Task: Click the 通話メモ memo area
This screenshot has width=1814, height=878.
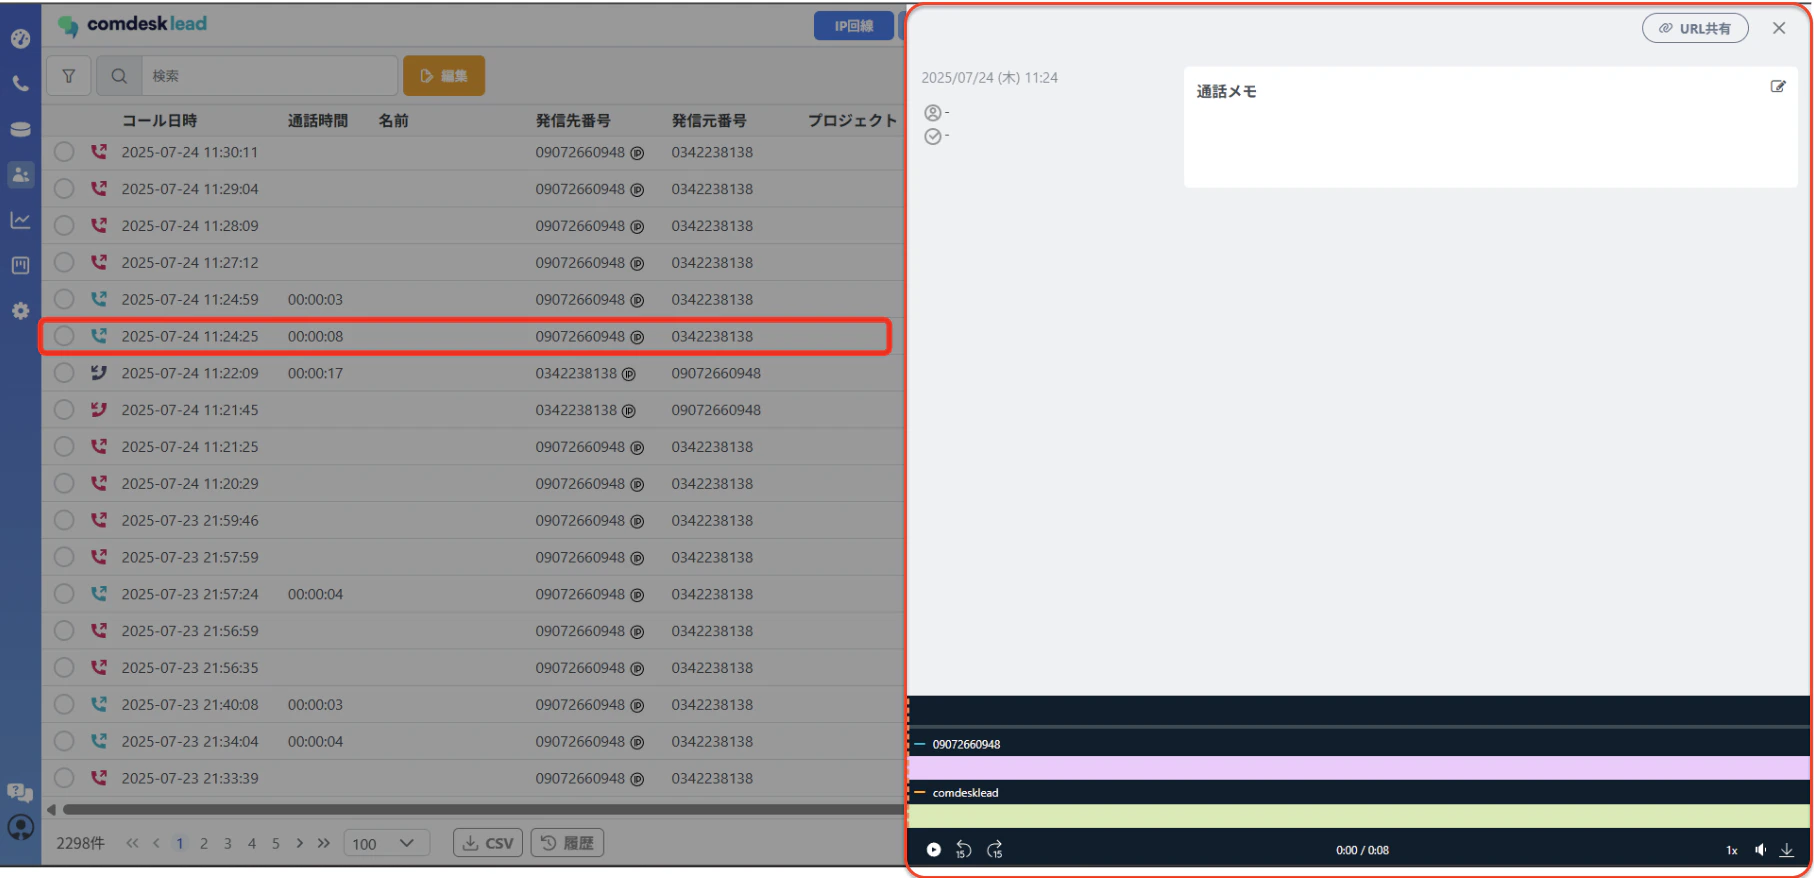Action: (1490, 127)
